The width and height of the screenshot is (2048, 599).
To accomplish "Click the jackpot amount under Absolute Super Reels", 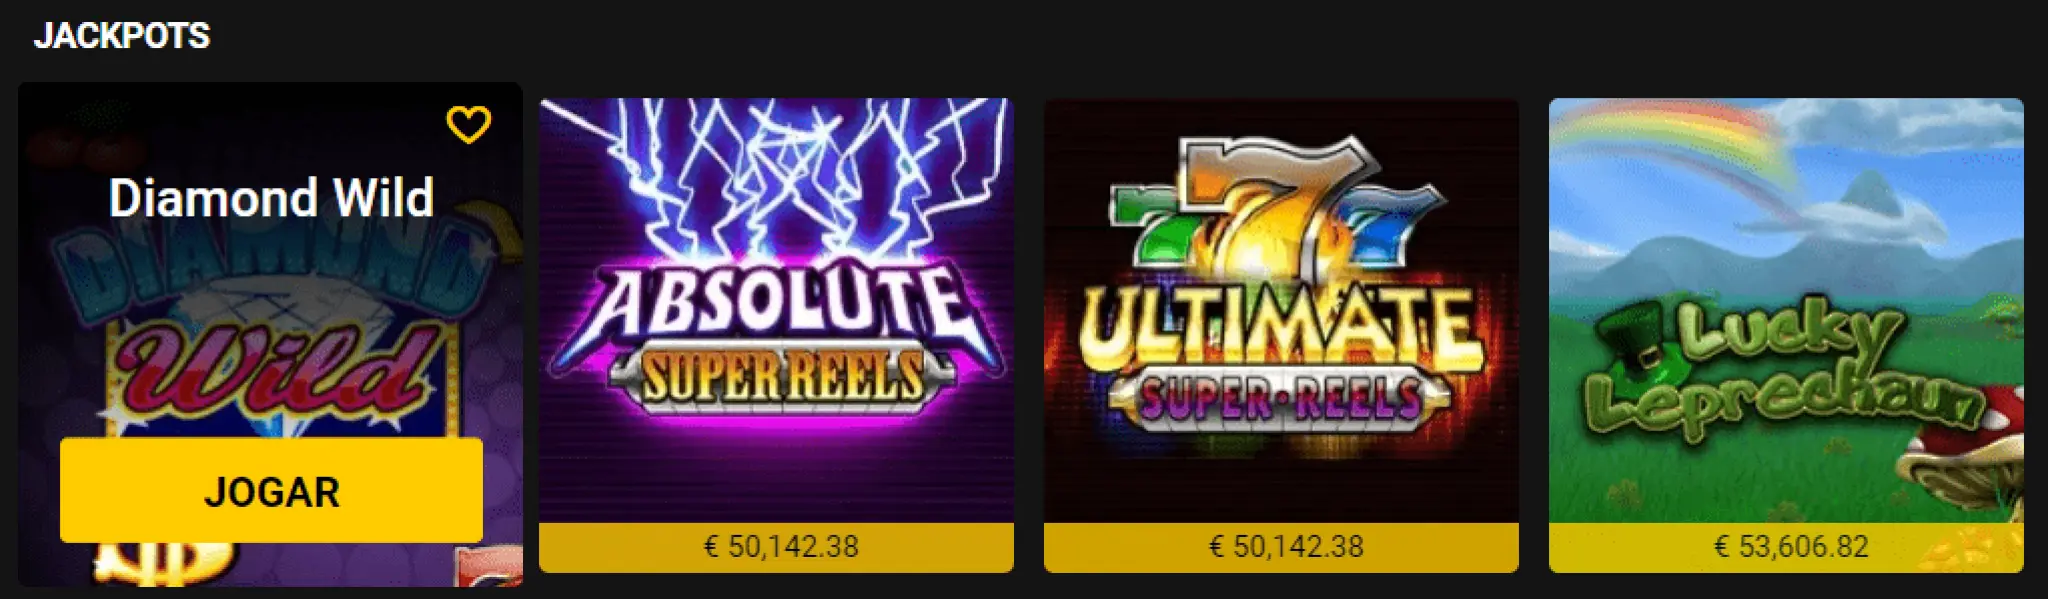I will tap(781, 547).
